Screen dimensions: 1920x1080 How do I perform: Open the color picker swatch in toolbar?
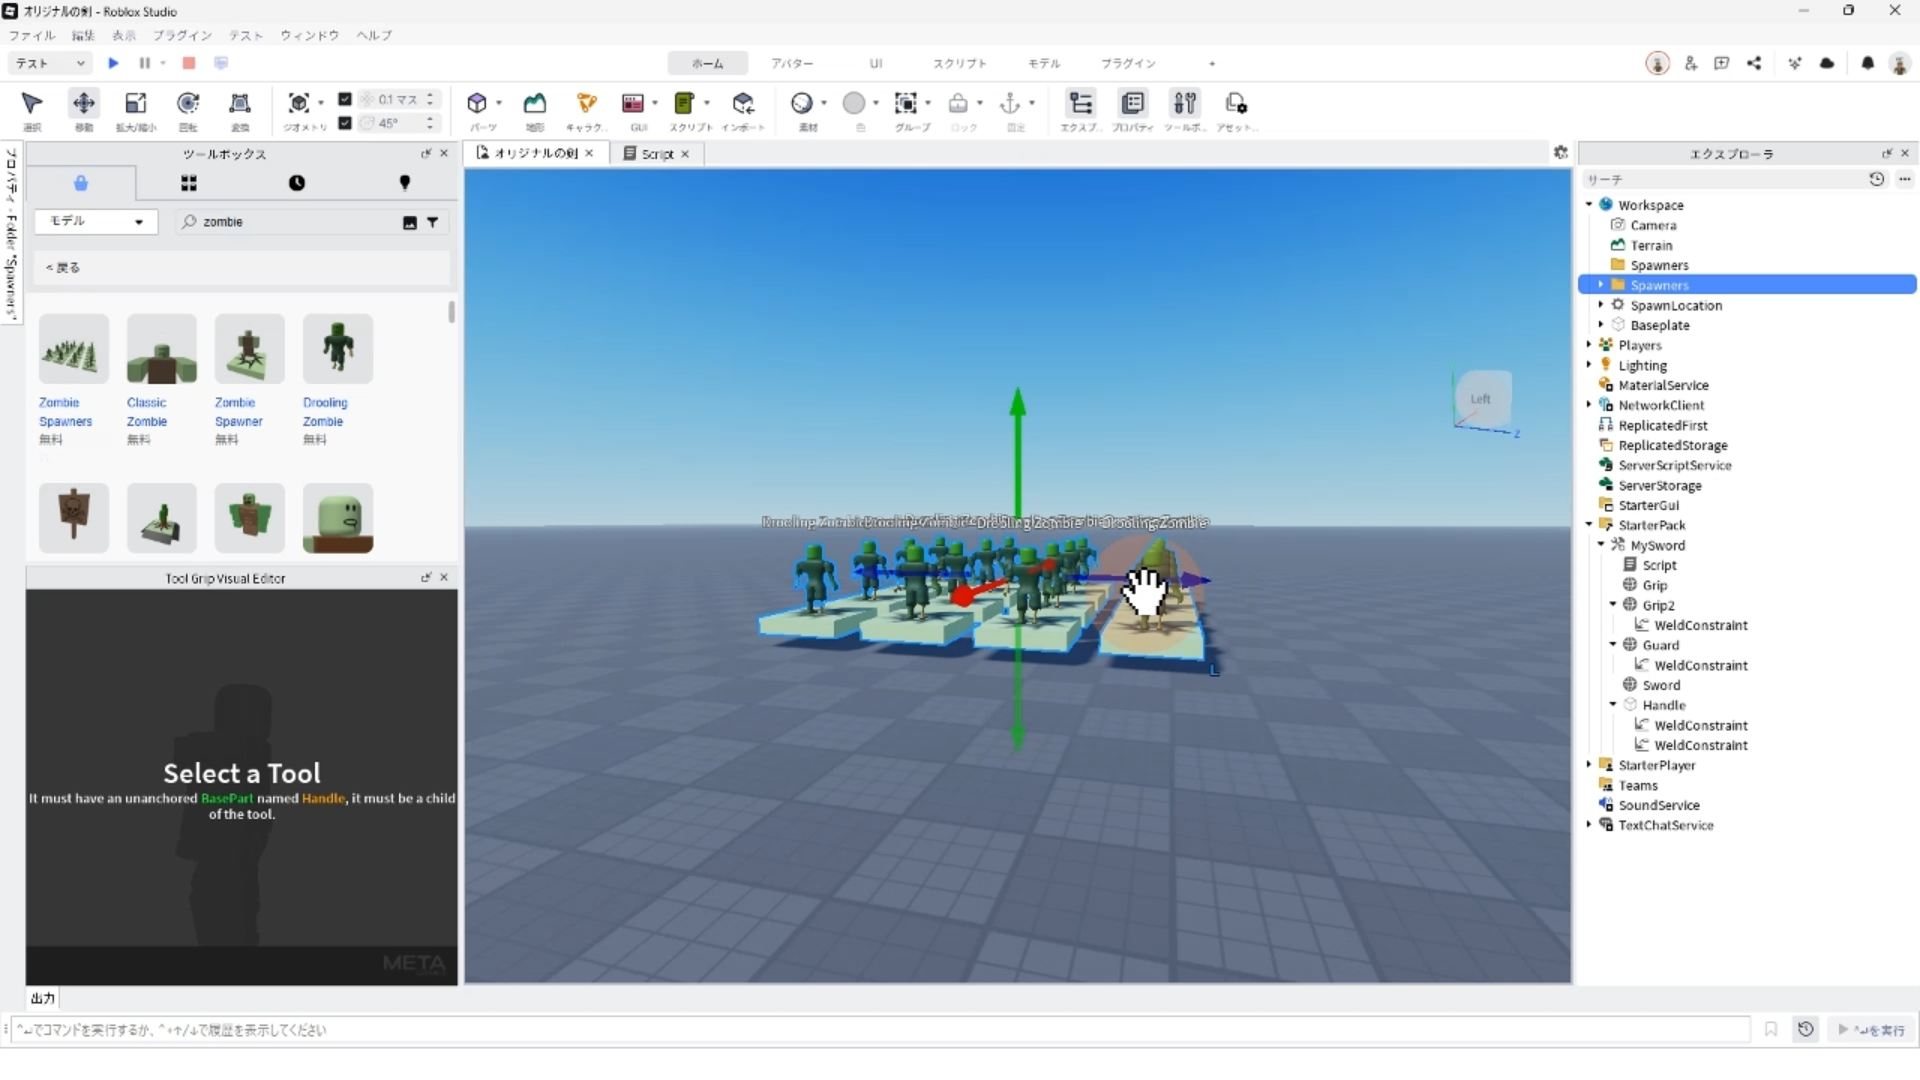click(854, 103)
